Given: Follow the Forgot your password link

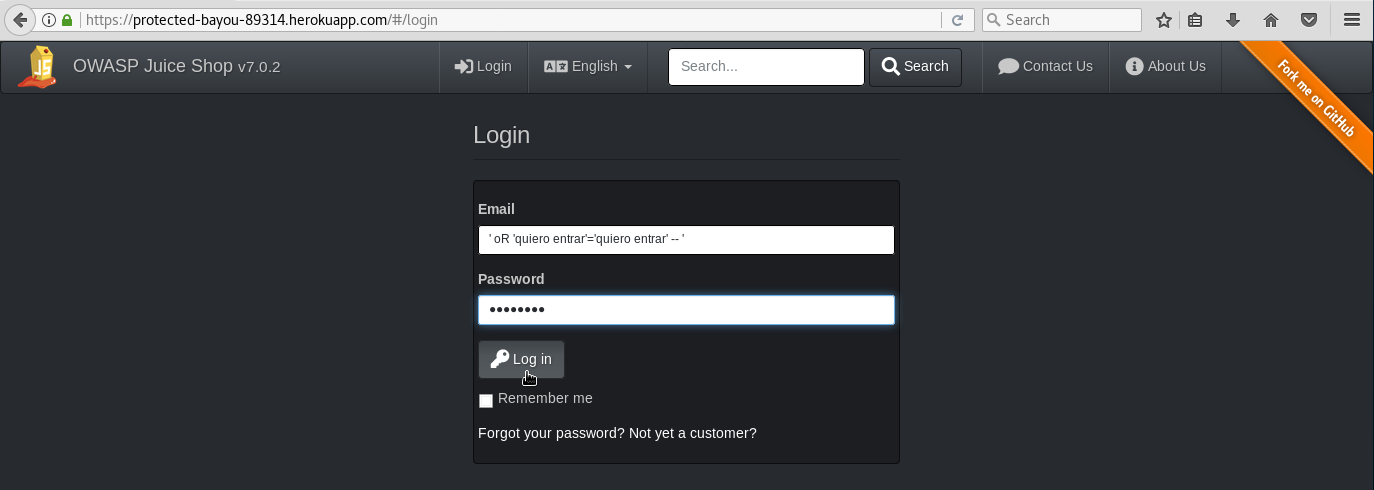Looking at the screenshot, I should tap(551, 433).
